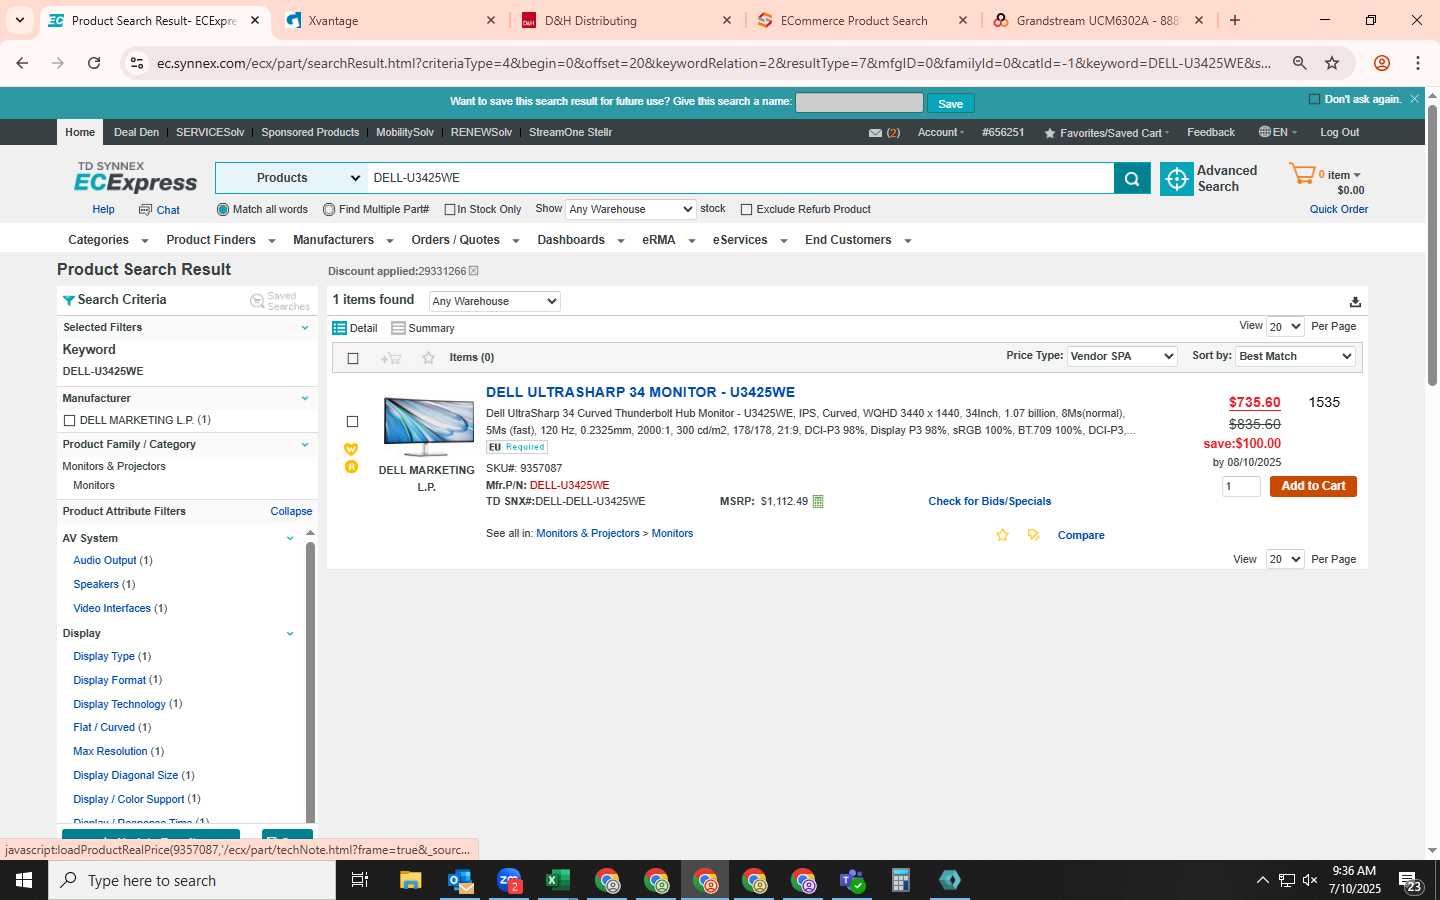Open Calculator from the taskbar
The image size is (1440, 900).
[900, 880]
